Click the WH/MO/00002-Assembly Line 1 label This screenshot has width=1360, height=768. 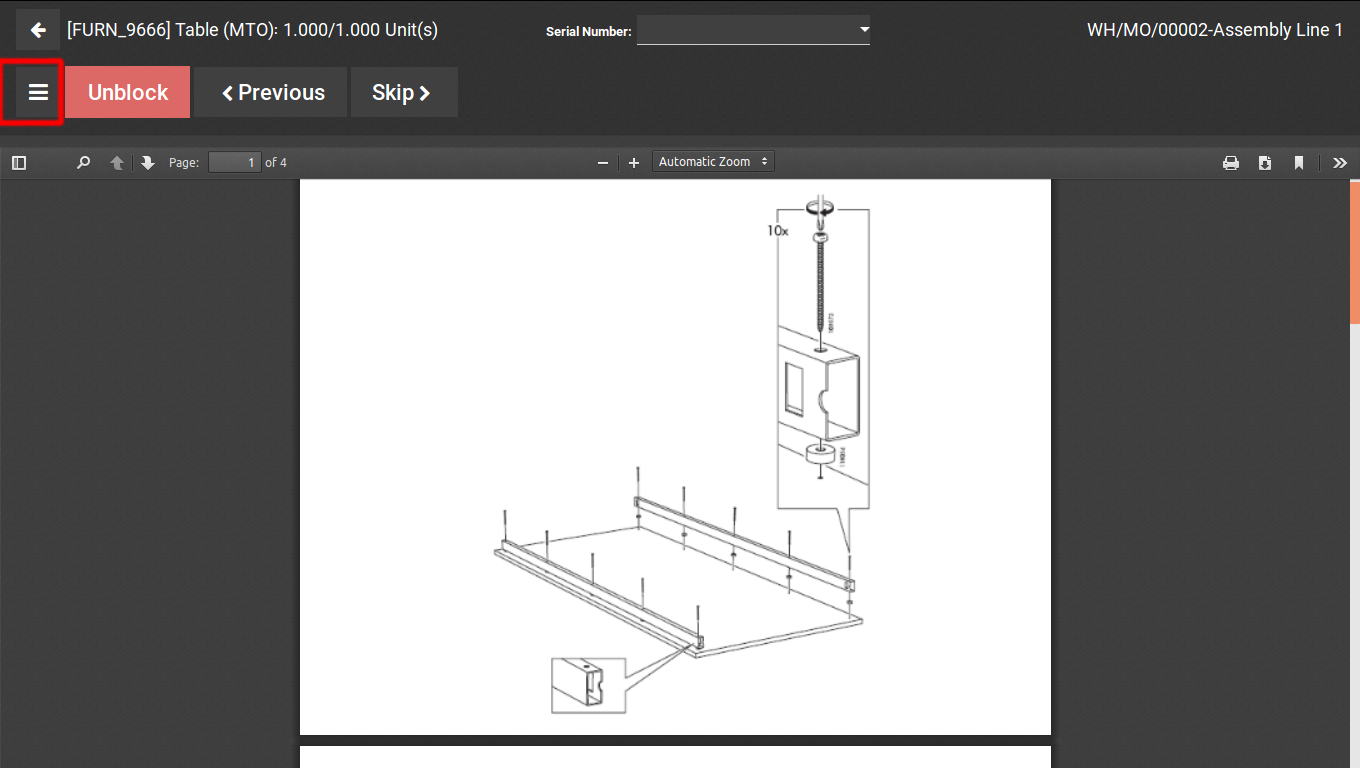coord(1215,30)
